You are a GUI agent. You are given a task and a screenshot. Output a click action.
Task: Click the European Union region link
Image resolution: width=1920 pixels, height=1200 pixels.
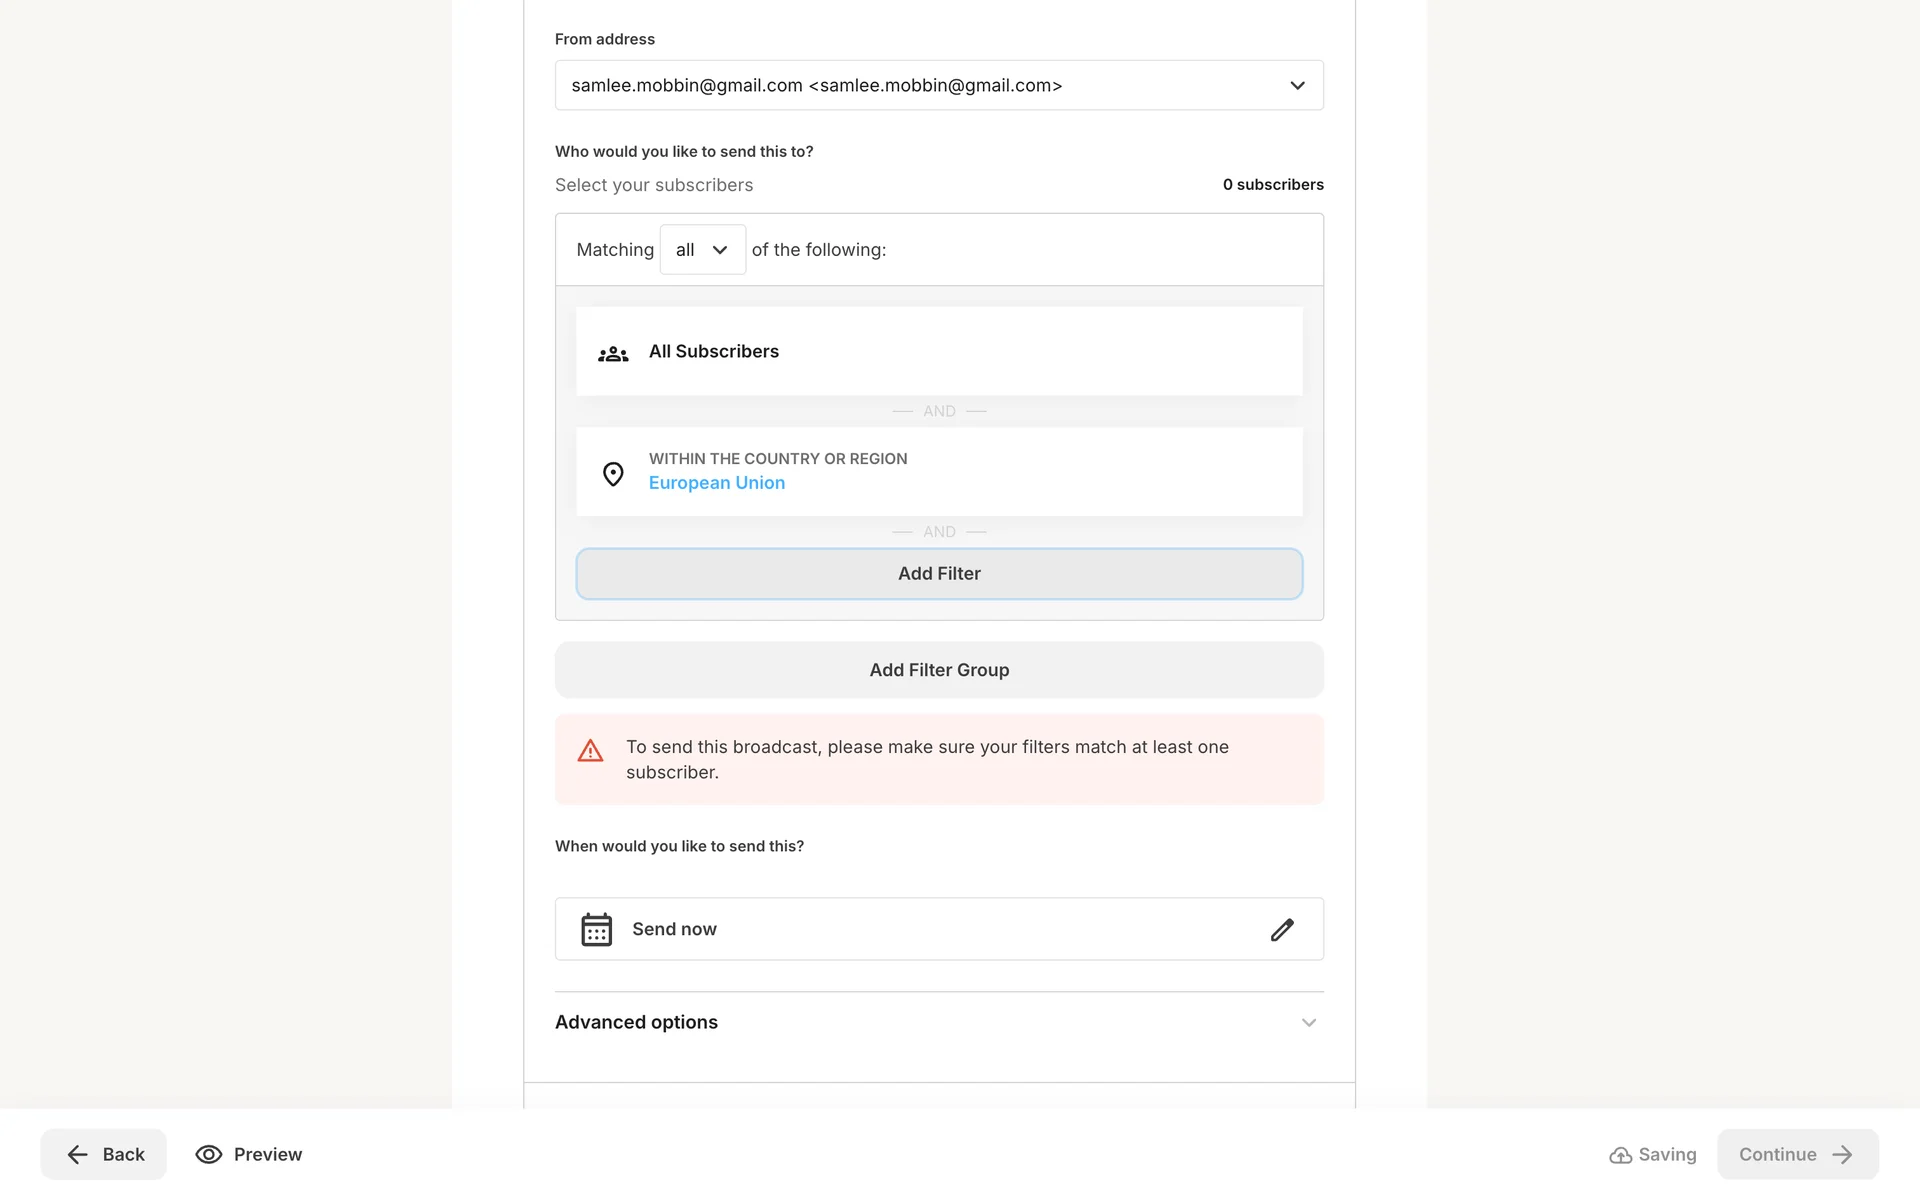[x=716, y=483]
